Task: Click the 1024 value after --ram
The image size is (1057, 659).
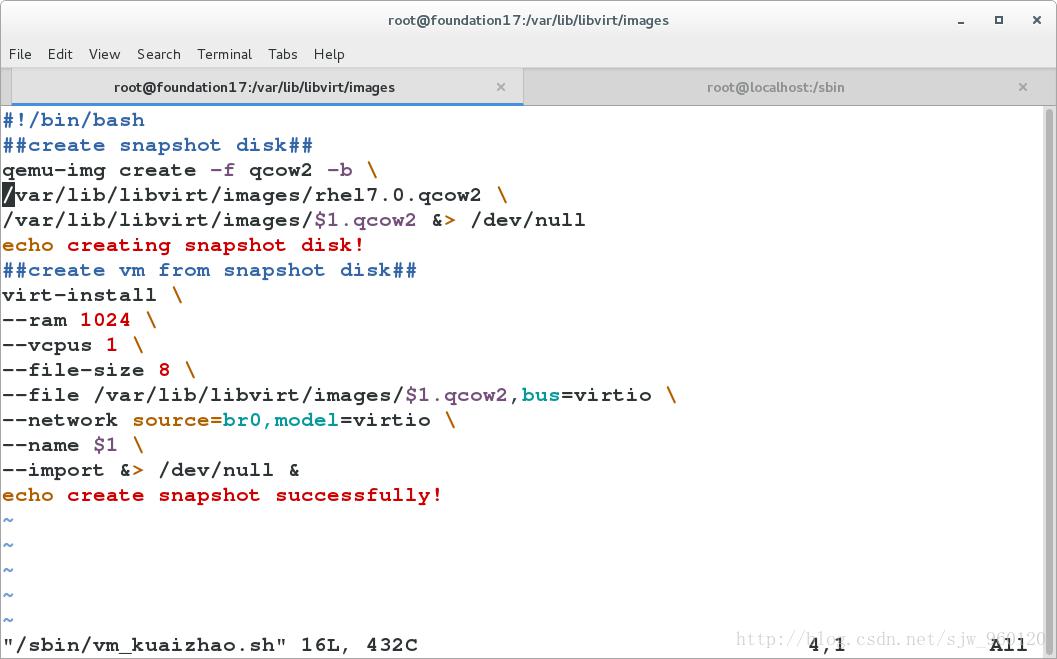Action: point(105,320)
